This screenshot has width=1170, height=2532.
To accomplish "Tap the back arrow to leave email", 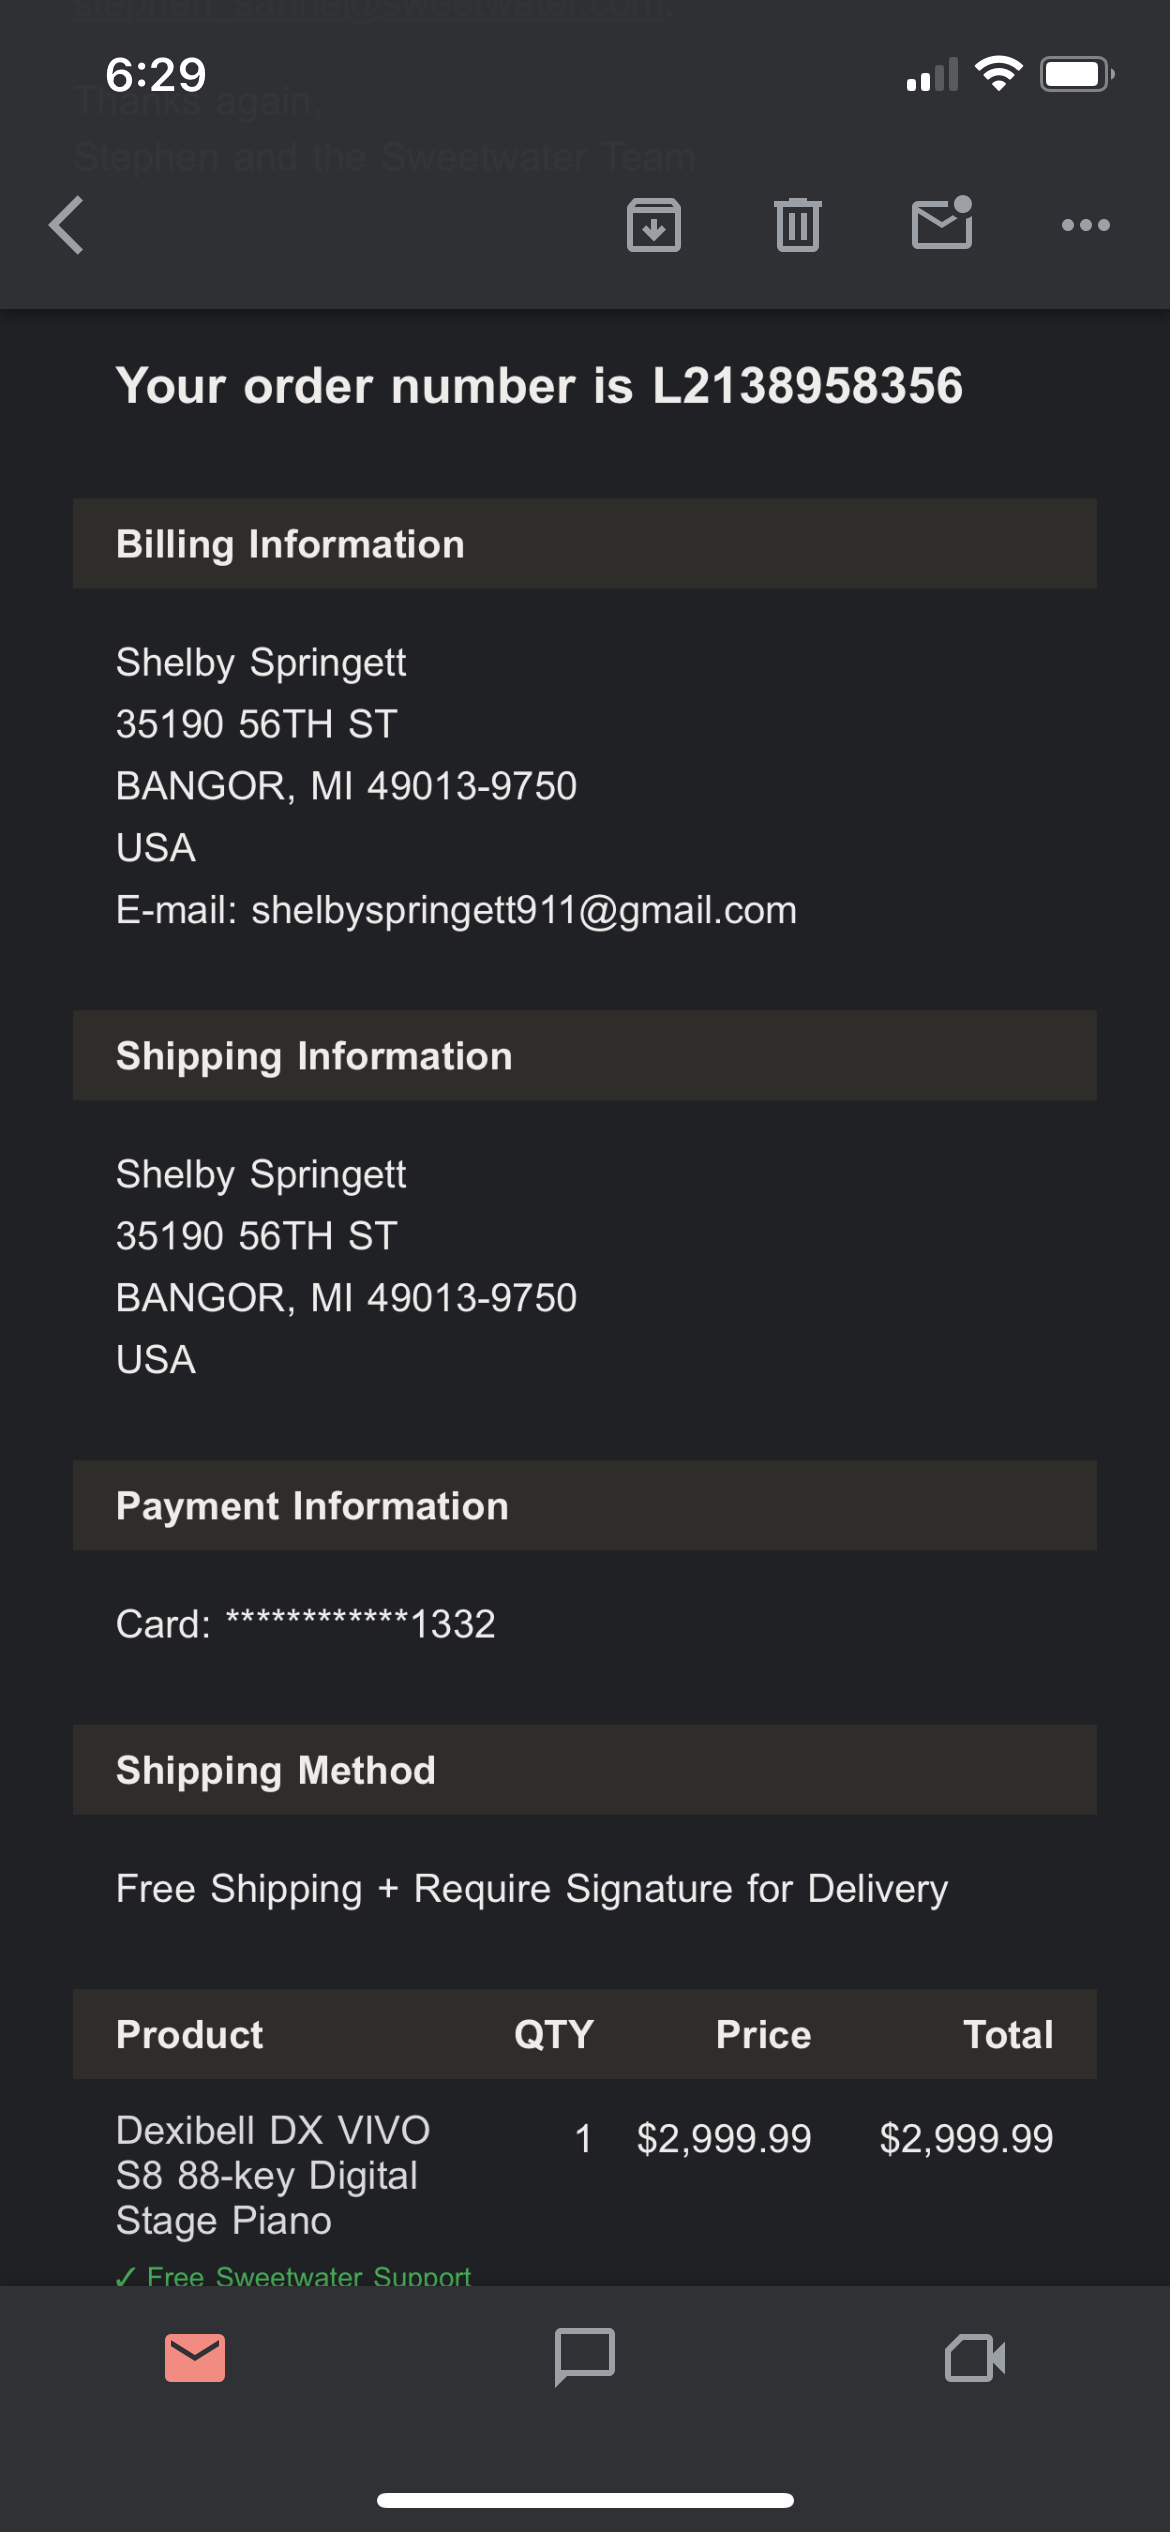I will (x=67, y=225).
